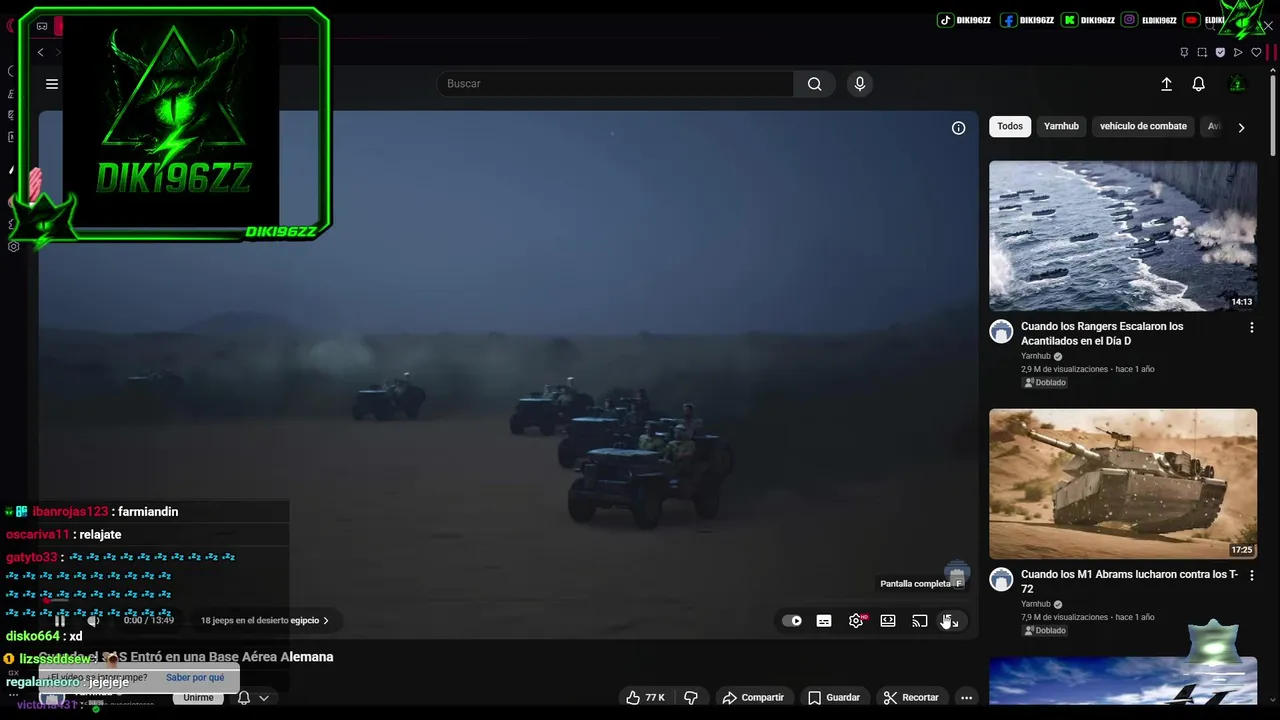Screen dimensions: 1280x720
Task: Toggle subtitles captions in player
Action: [824, 621]
